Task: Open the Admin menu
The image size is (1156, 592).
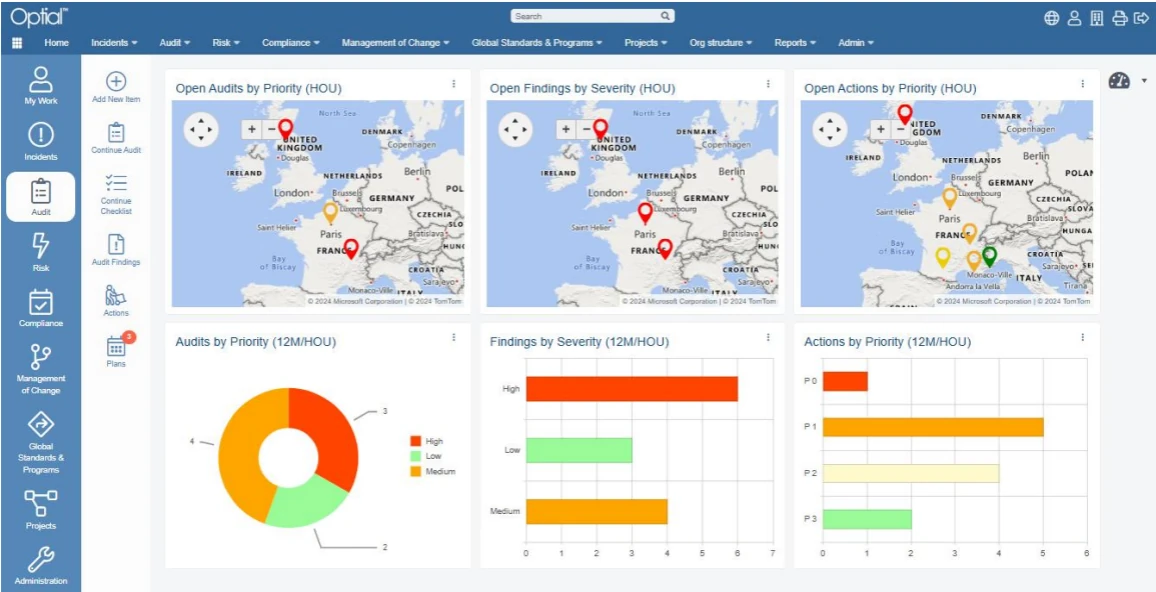Action: point(856,43)
